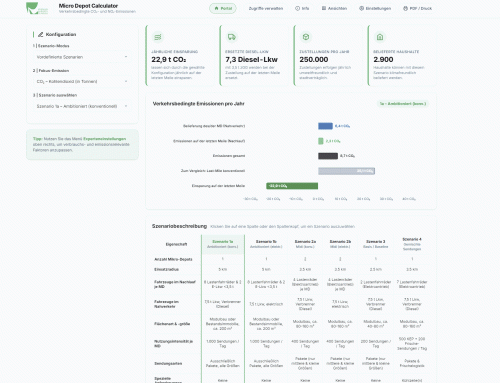Select the Szenario 3 column header
The height and width of the screenshot is (383, 500).
tap(375, 244)
